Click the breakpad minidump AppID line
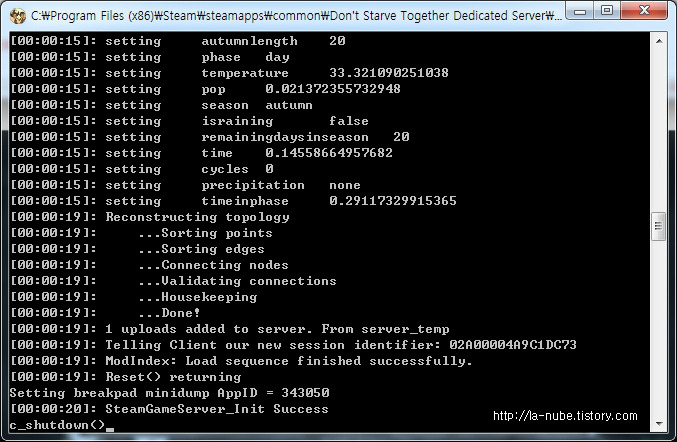 pyautogui.click(x=170, y=393)
